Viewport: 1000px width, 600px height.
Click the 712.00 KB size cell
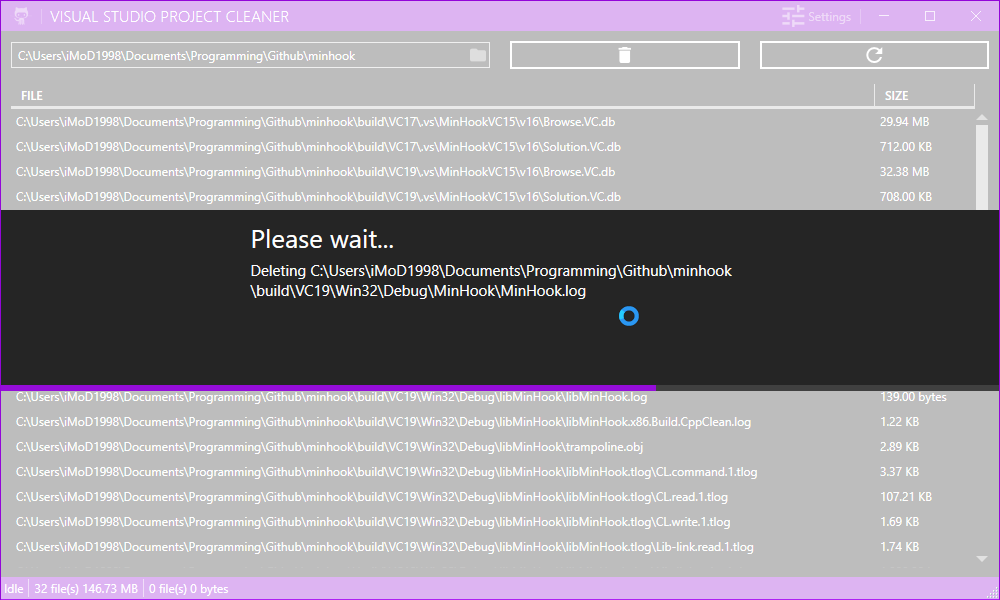906,147
